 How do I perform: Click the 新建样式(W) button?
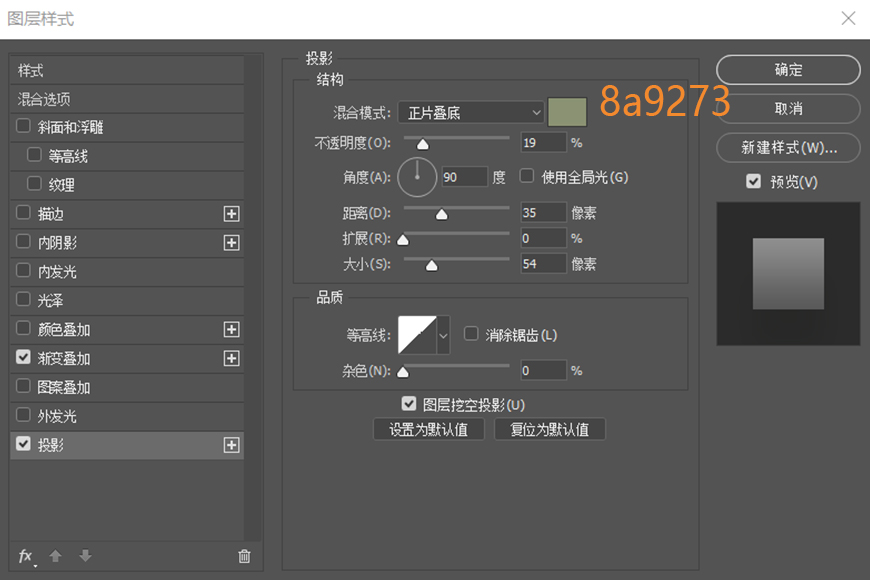[x=788, y=147]
